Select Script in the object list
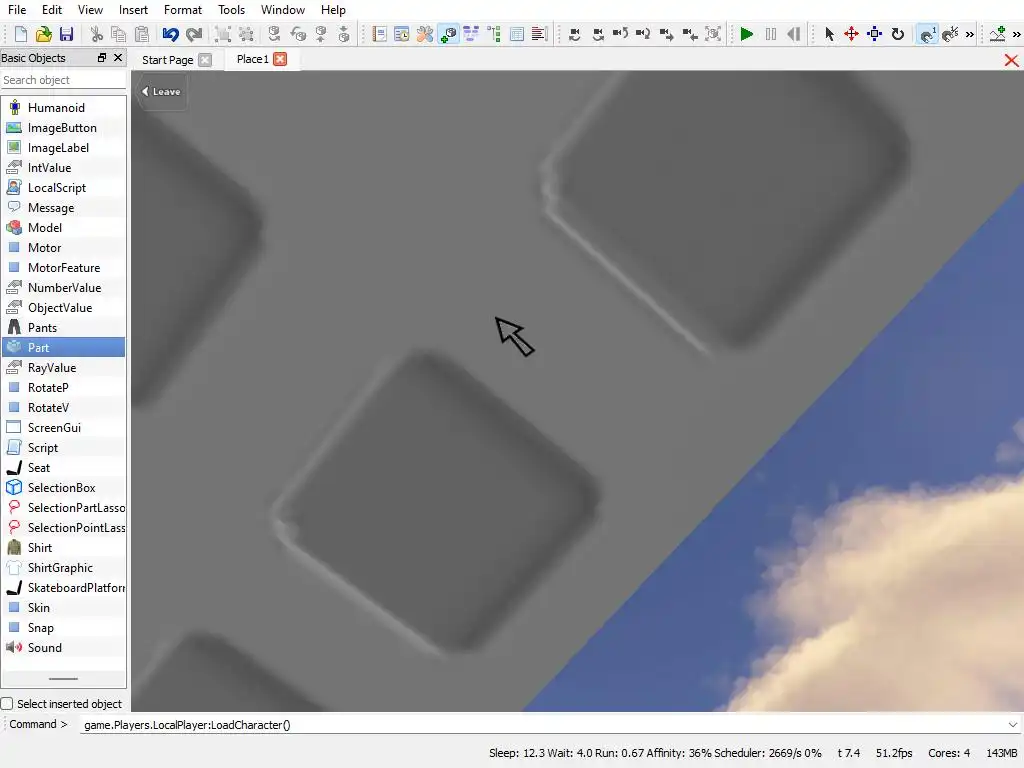 63,447
